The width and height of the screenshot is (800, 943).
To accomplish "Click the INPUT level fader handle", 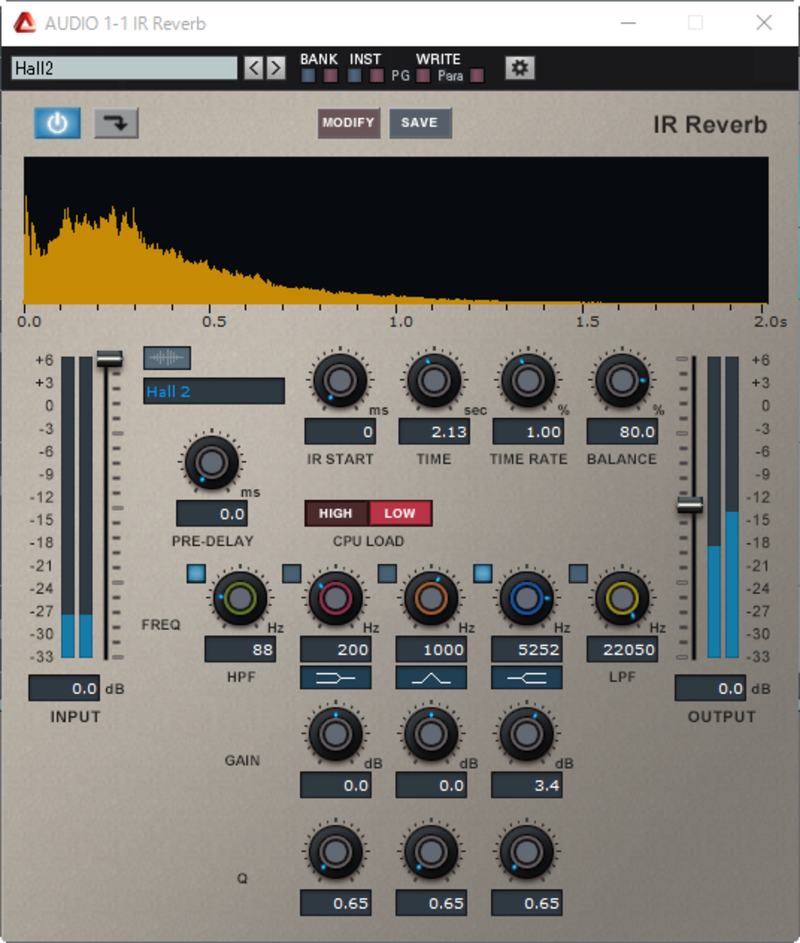I will [x=109, y=359].
